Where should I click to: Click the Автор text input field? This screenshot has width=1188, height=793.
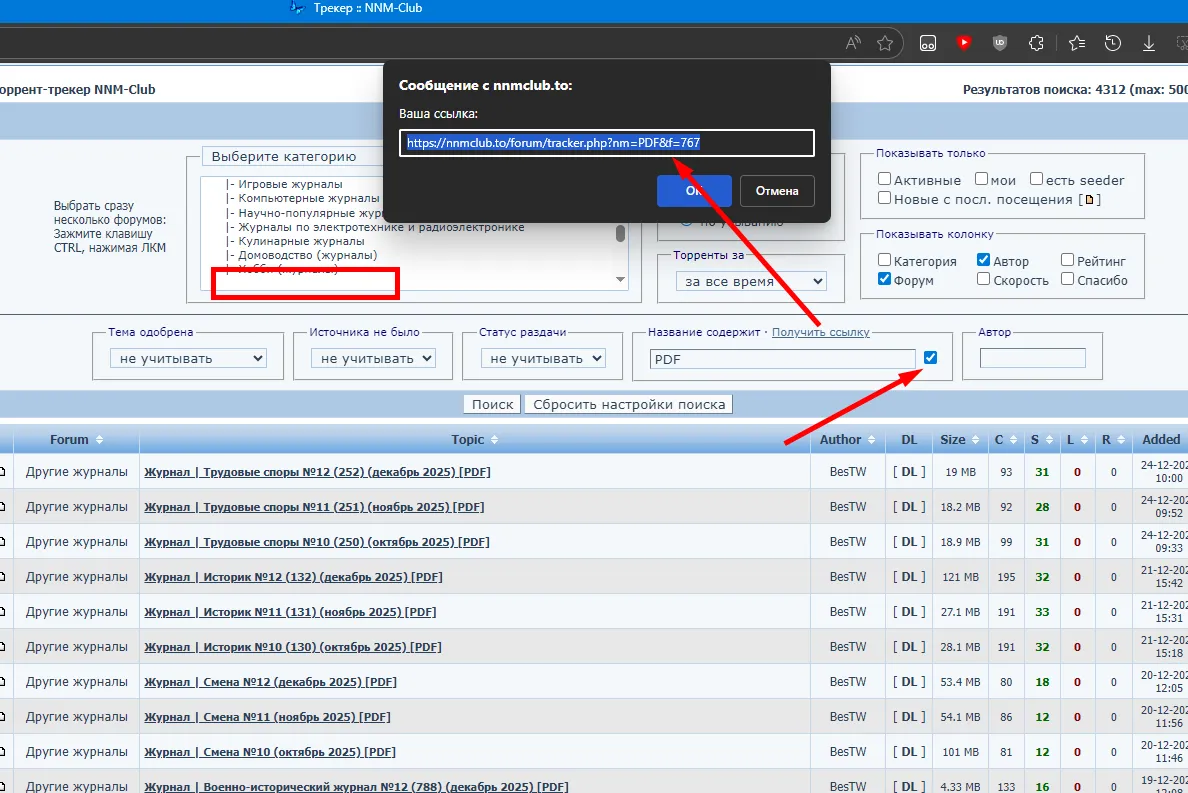click(1032, 358)
